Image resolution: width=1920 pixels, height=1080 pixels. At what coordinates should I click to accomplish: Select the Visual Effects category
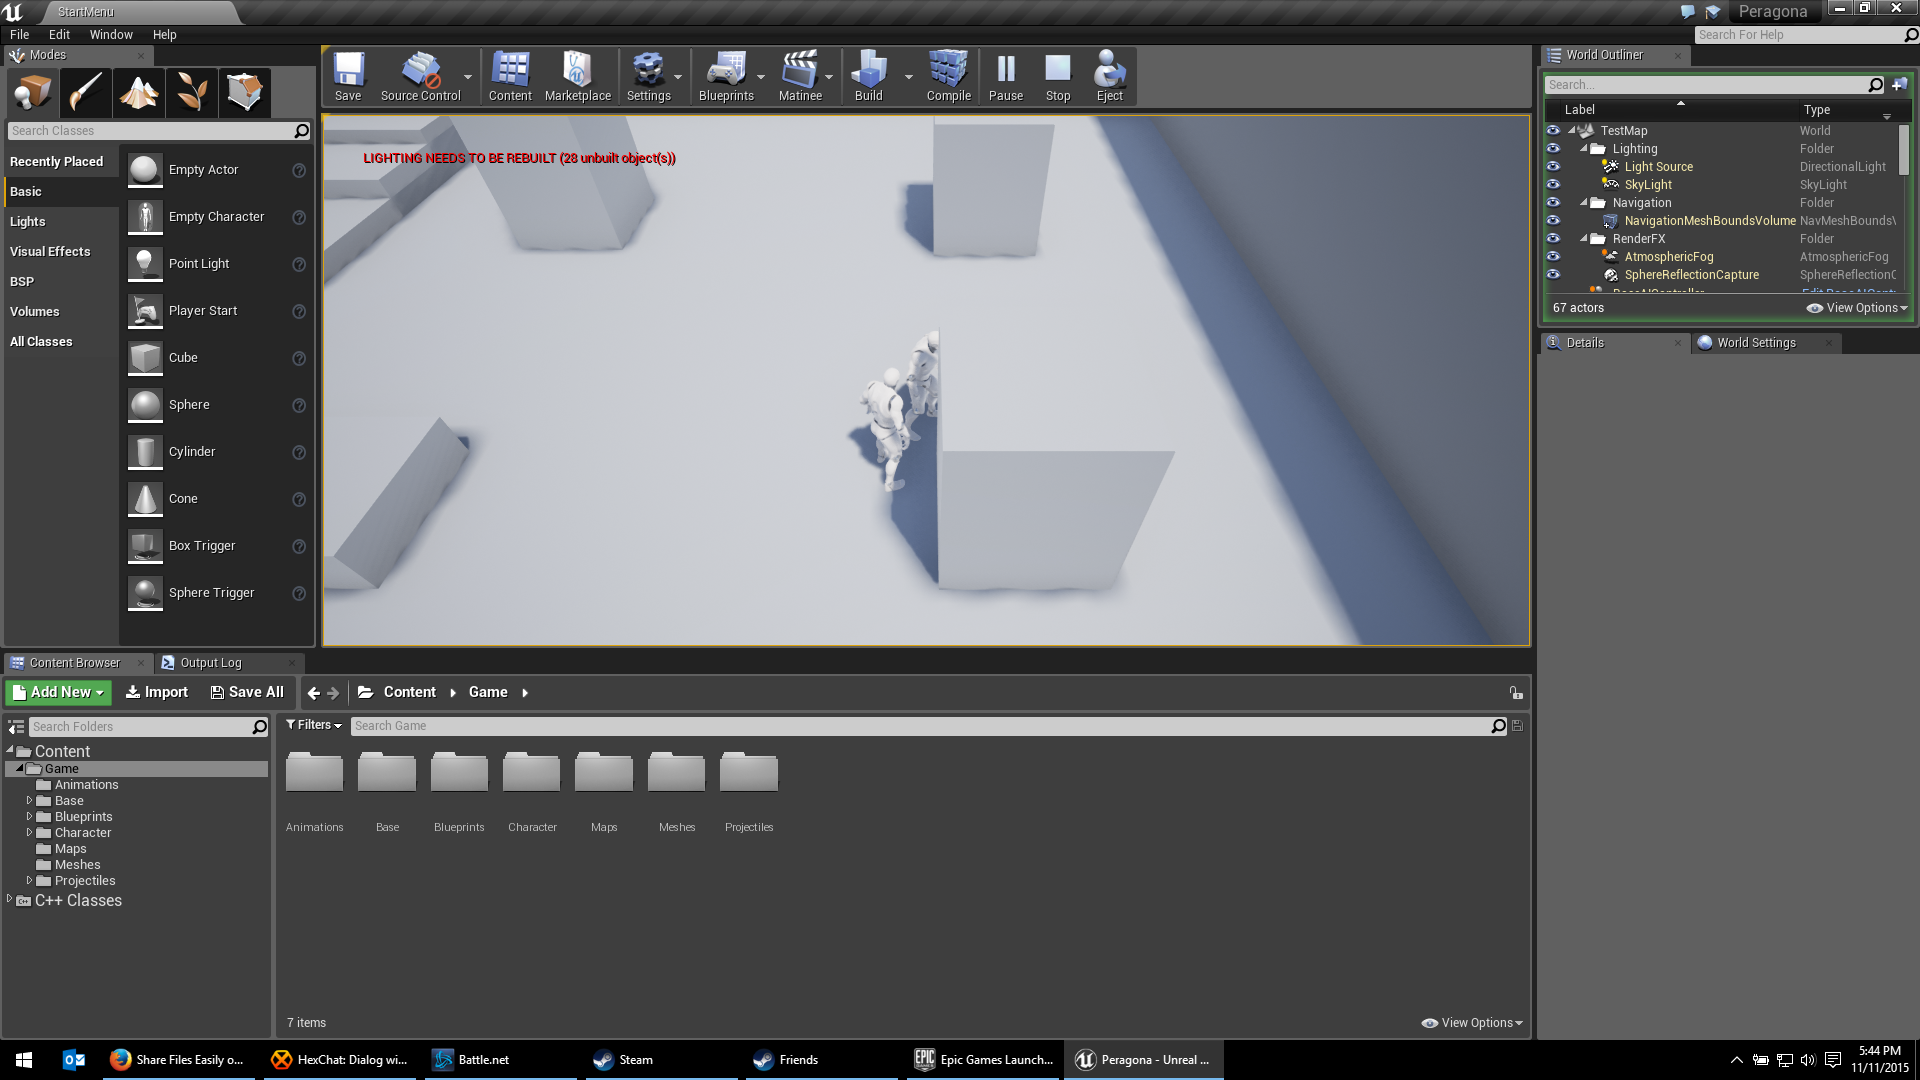click(50, 252)
